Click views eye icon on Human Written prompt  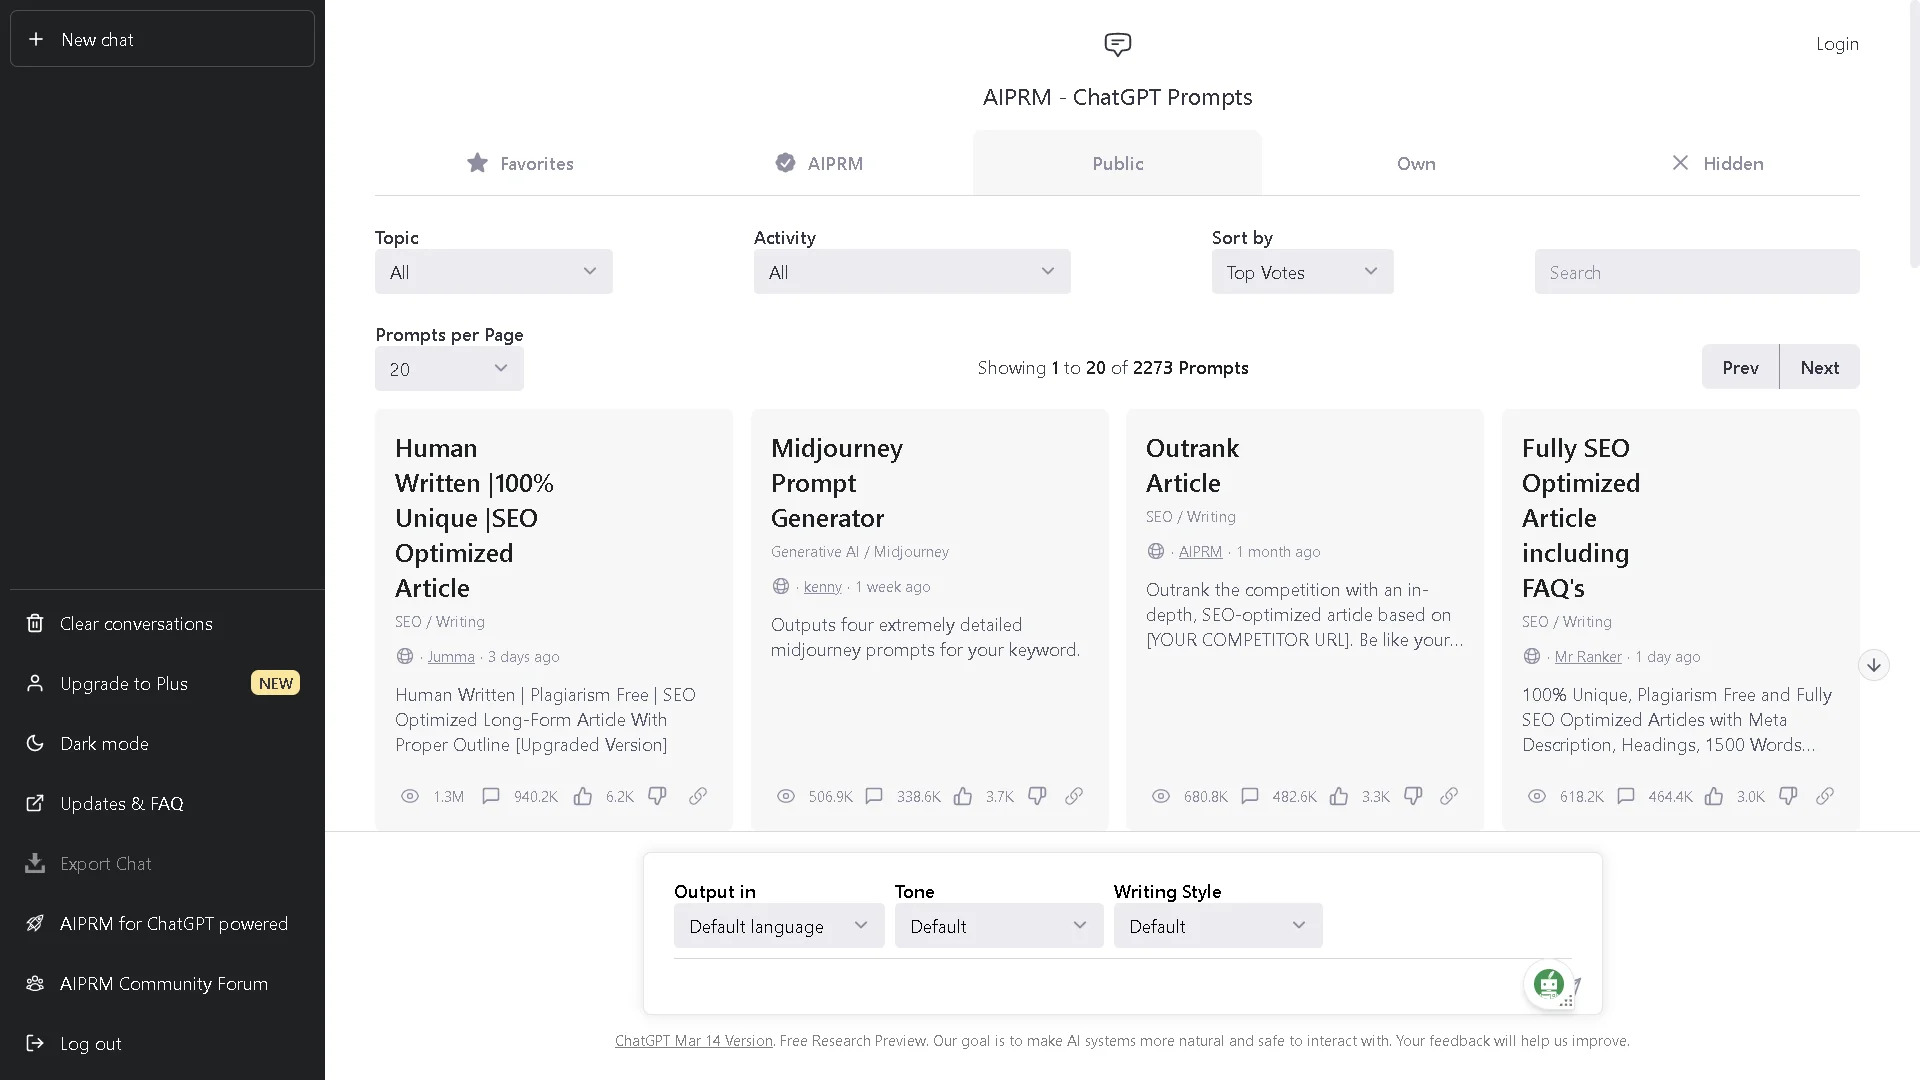pos(410,796)
